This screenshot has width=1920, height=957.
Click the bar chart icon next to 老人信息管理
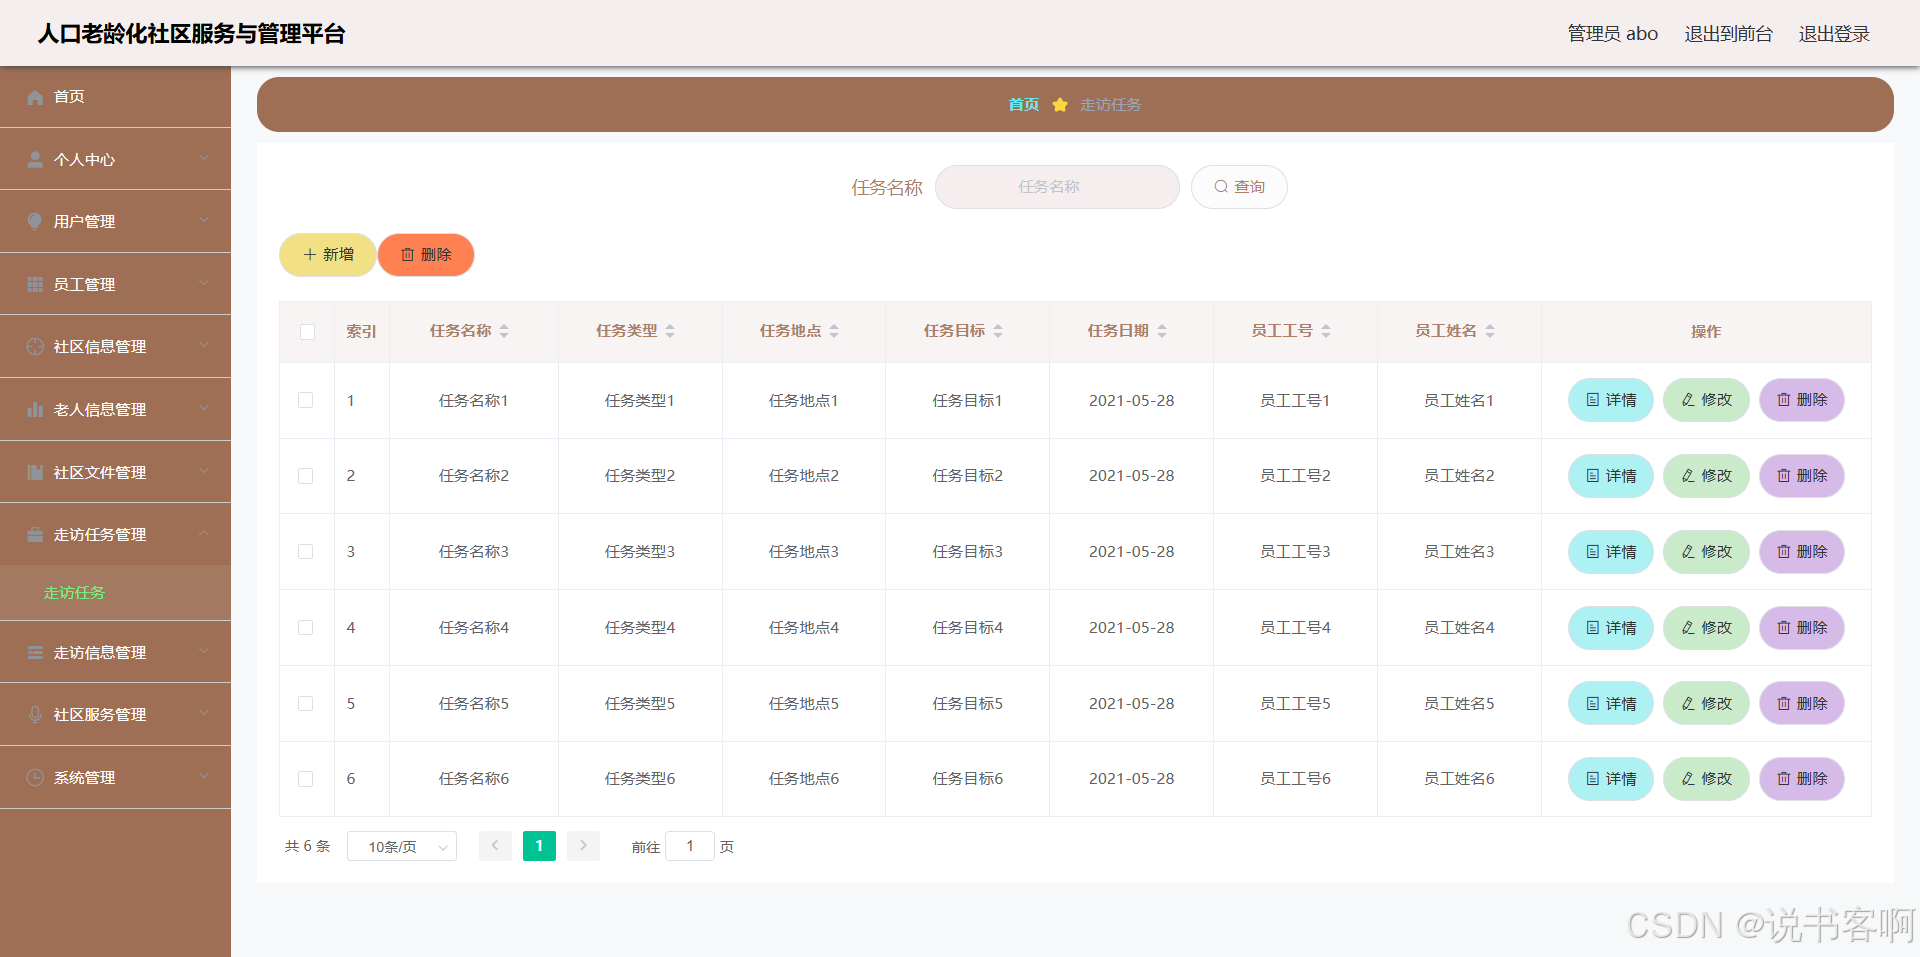35,410
